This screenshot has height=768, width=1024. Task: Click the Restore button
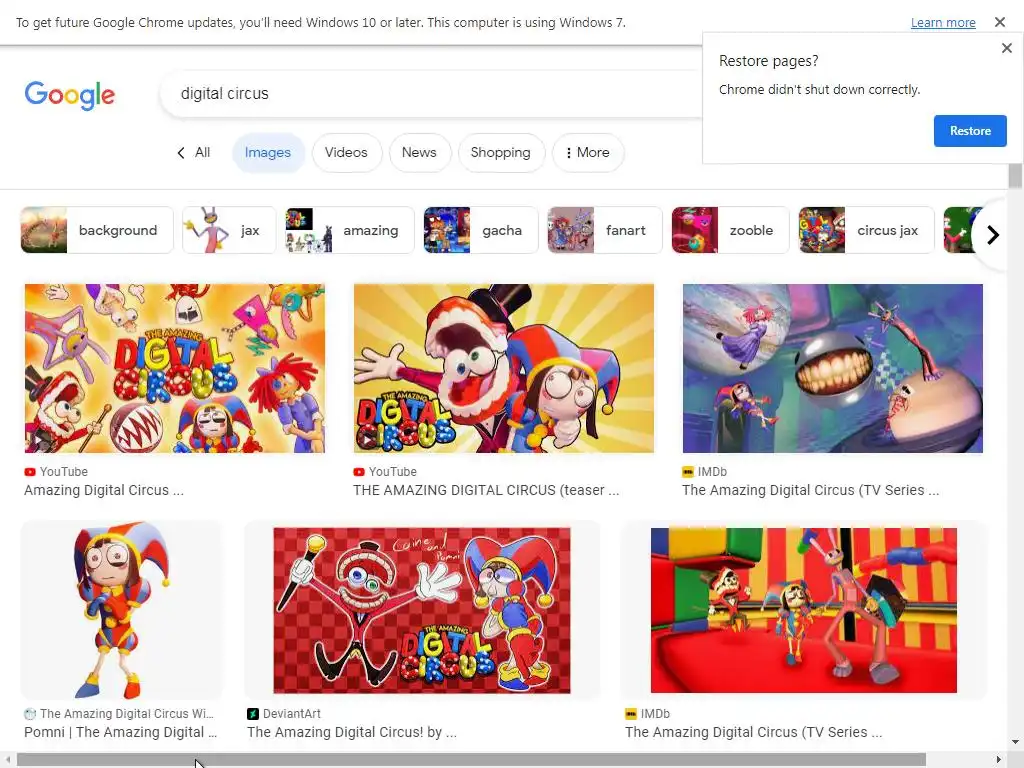(970, 131)
